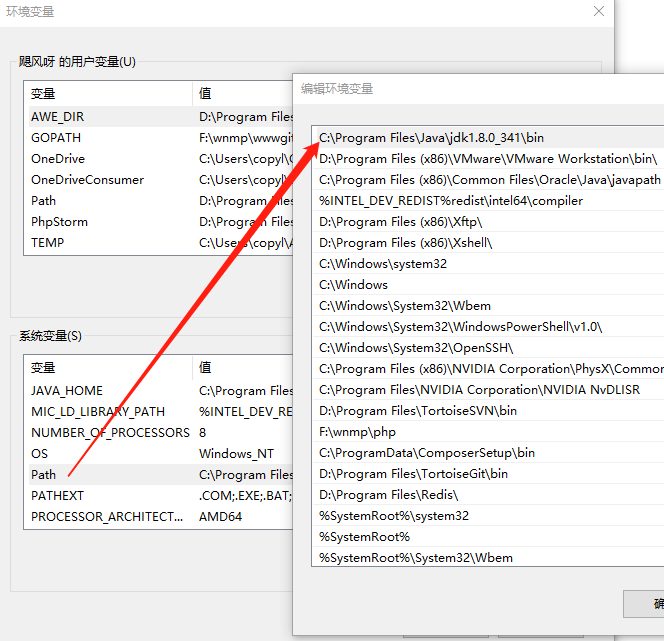Select the VMware Workstation bin path entry
Image resolution: width=664 pixels, height=641 pixels.
[x=487, y=159]
